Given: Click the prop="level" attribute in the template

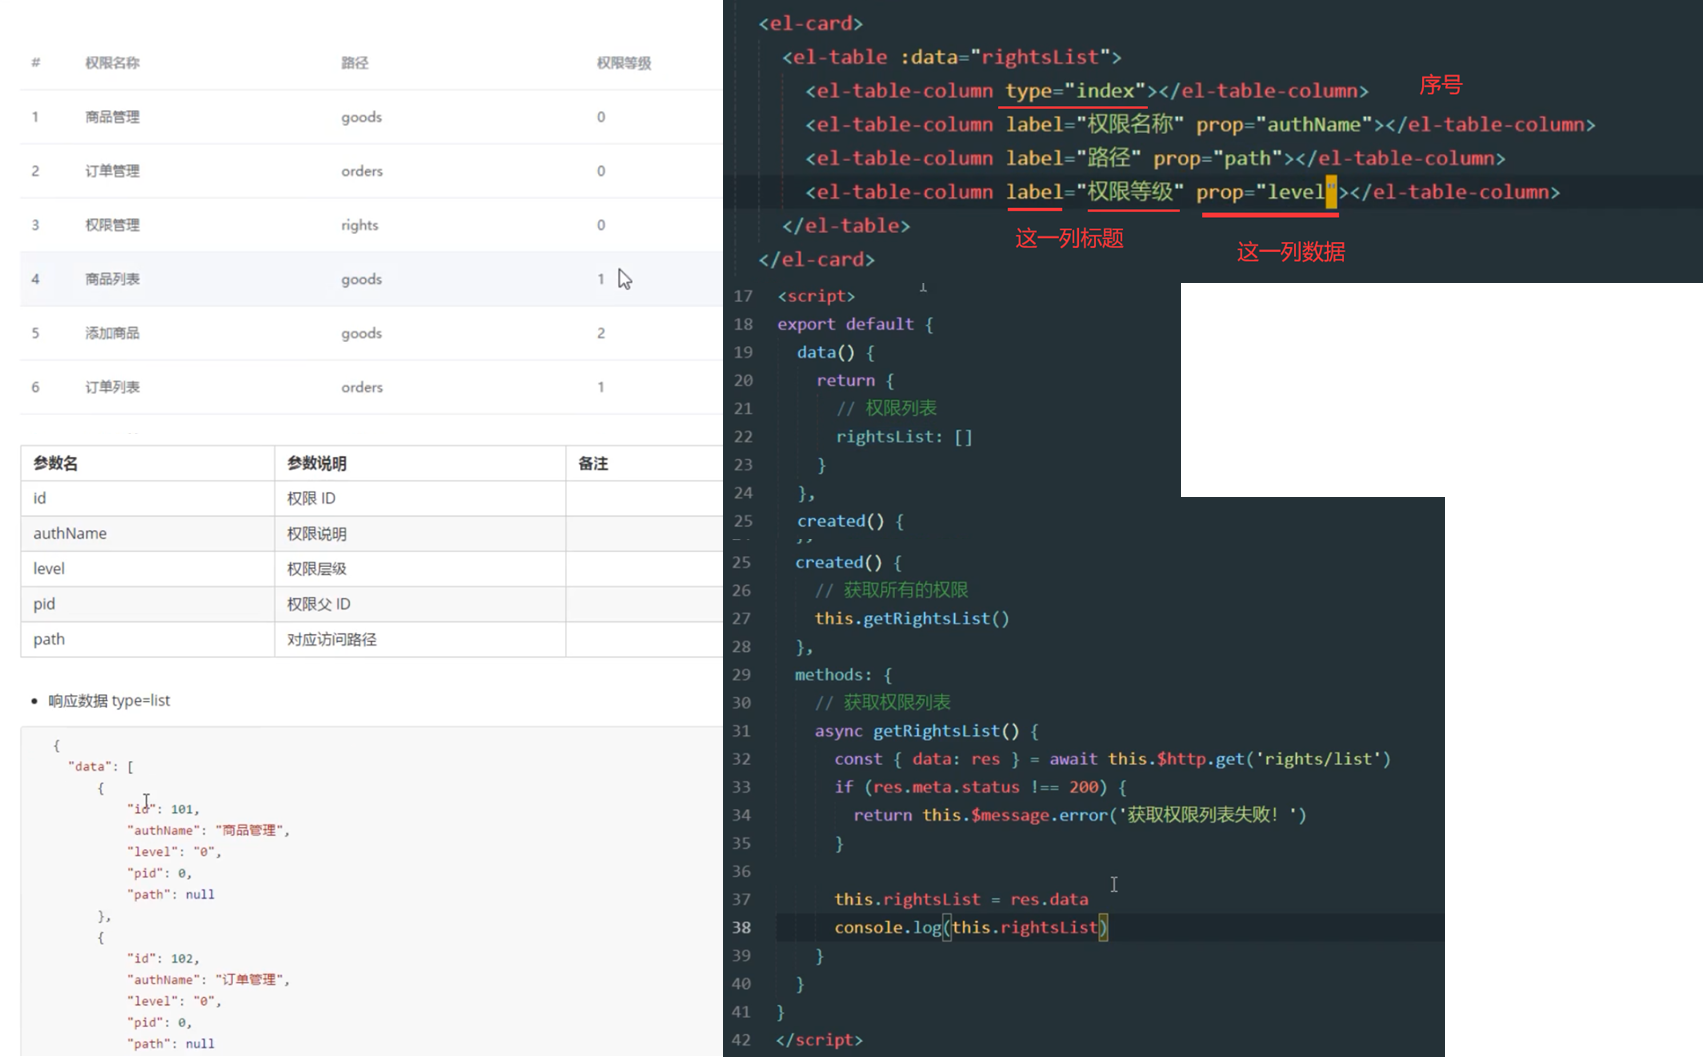Looking at the screenshot, I should pyautogui.click(x=1266, y=192).
